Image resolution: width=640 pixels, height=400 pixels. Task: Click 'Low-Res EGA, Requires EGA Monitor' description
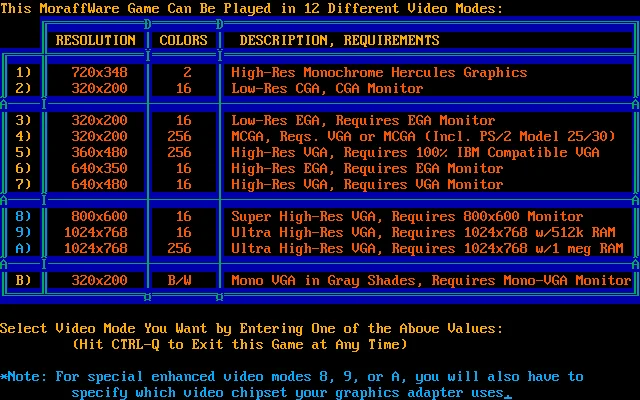point(363,120)
